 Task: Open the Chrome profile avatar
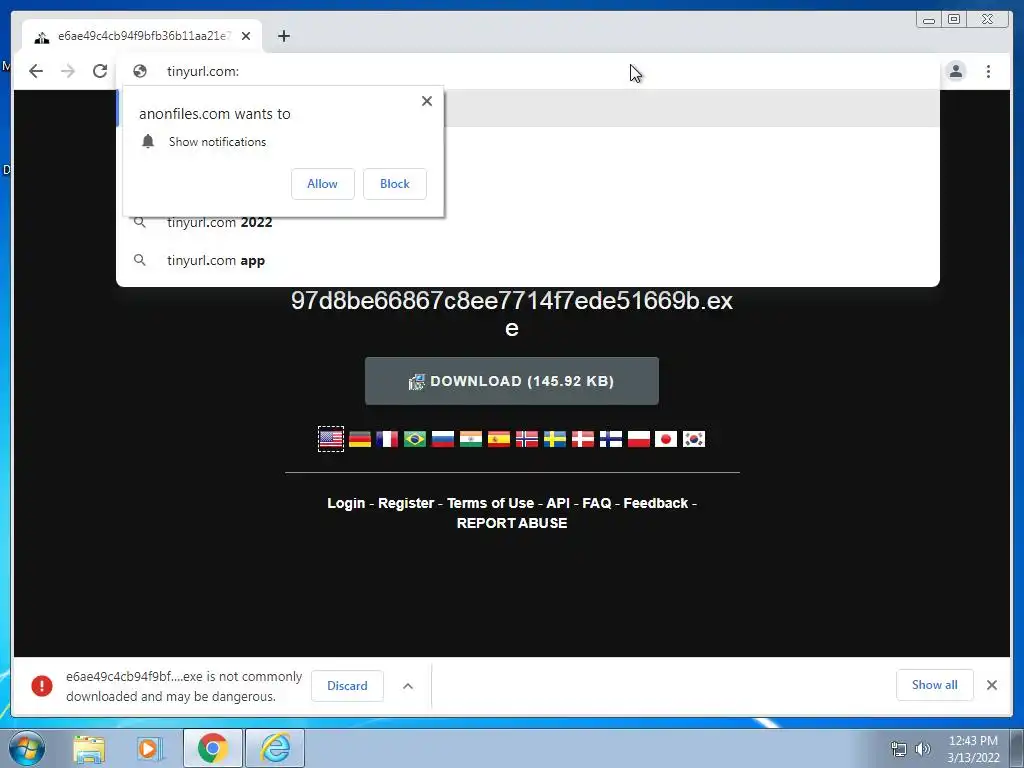coord(955,71)
